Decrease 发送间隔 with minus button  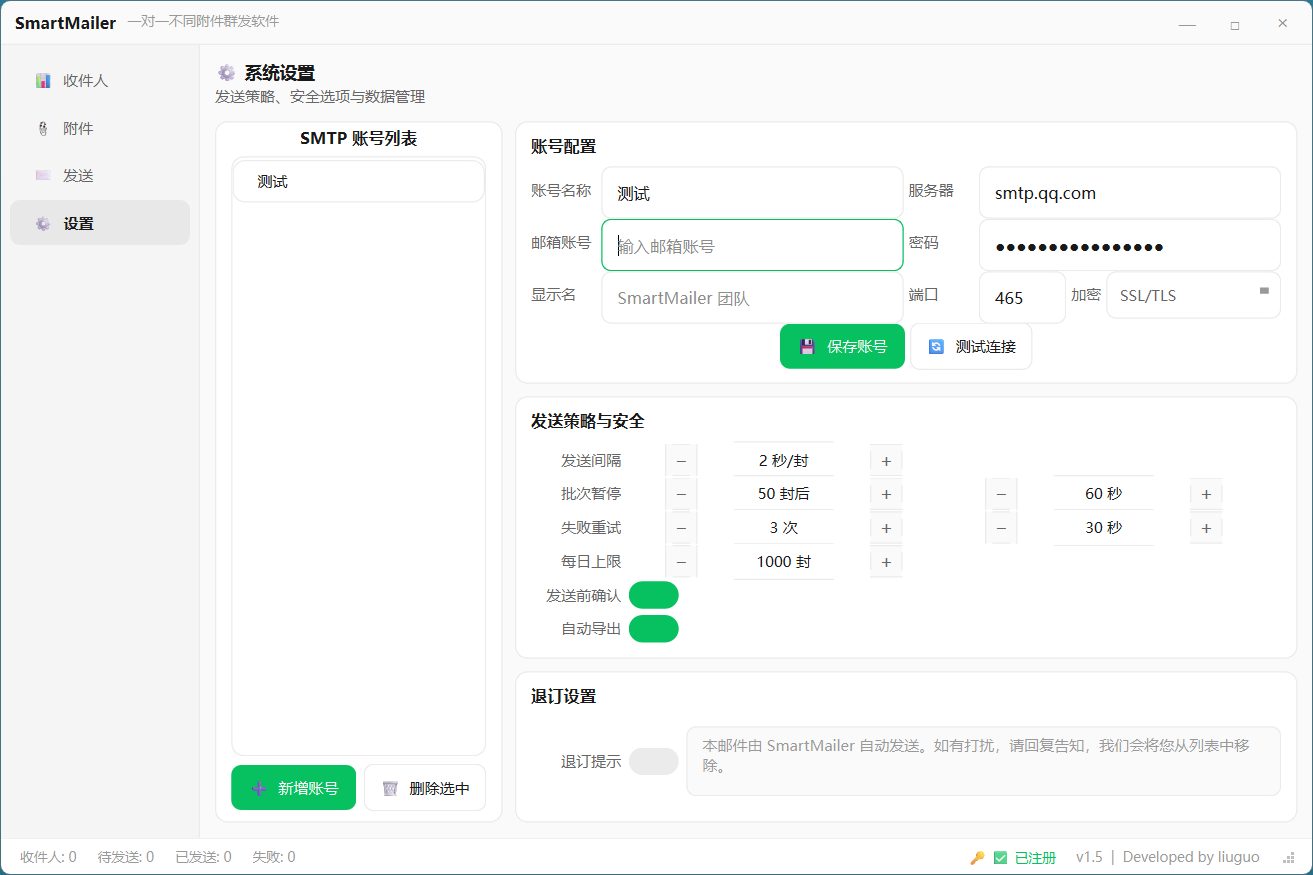[681, 461]
